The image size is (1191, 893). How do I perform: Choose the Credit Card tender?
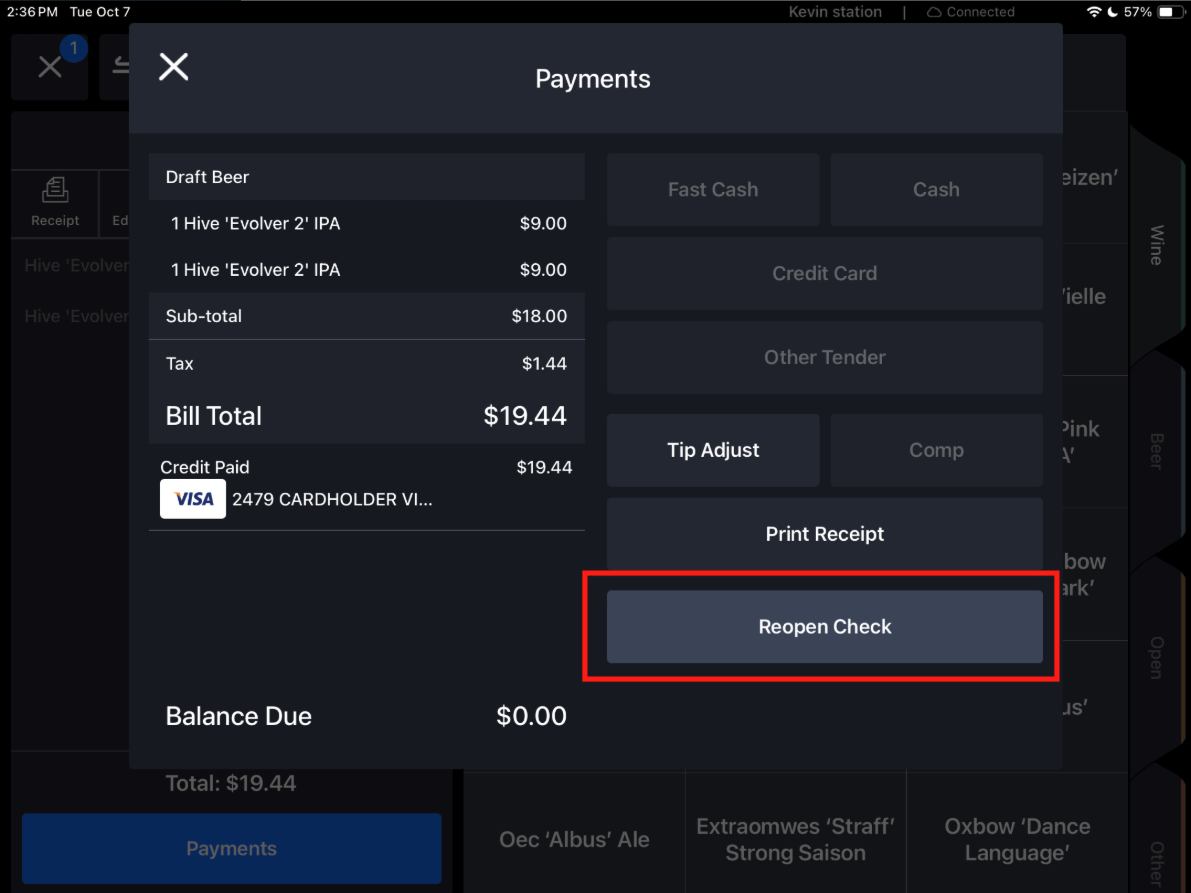pyautogui.click(x=824, y=273)
